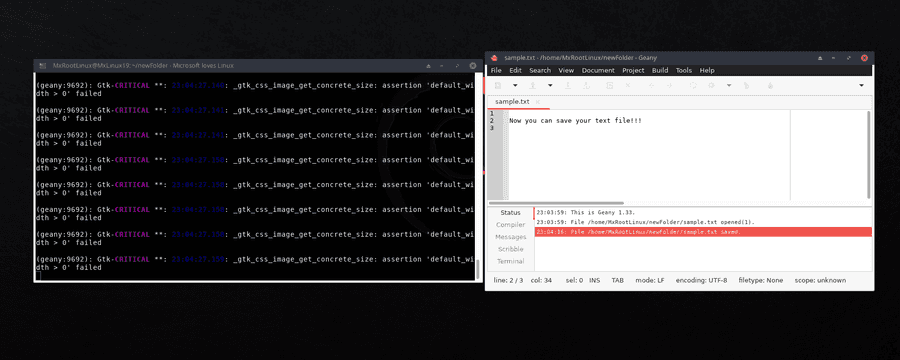Viewport: 900px width, 360px height.
Task: Click 'mode: LF' in status bar
Action: click(x=650, y=280)
